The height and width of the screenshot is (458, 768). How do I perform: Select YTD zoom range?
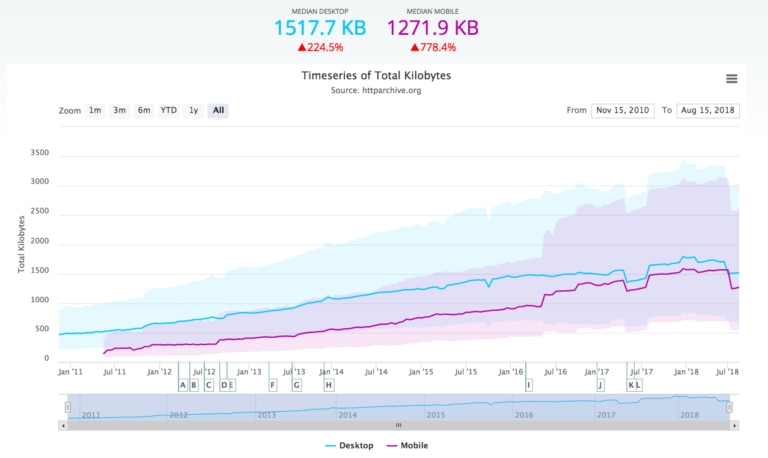[x=169, y=110]
